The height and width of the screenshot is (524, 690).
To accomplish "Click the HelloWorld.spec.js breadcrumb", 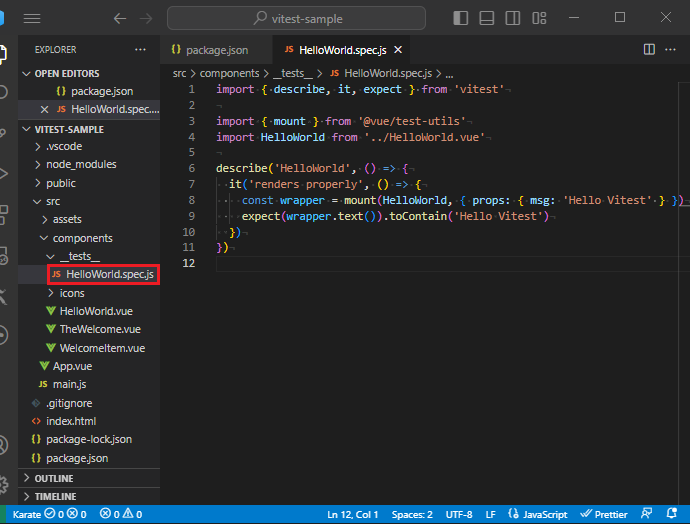I will coord(381,73).
